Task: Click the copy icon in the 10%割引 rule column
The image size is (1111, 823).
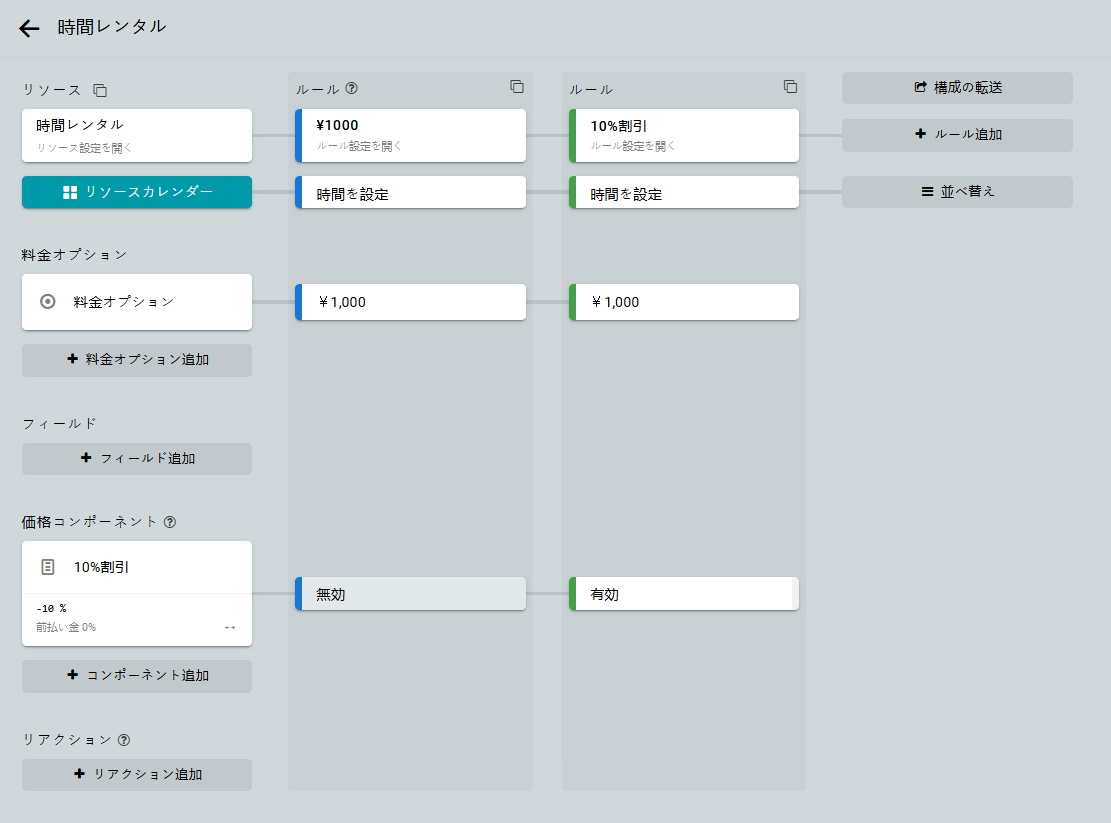Action: coord(790,87)
